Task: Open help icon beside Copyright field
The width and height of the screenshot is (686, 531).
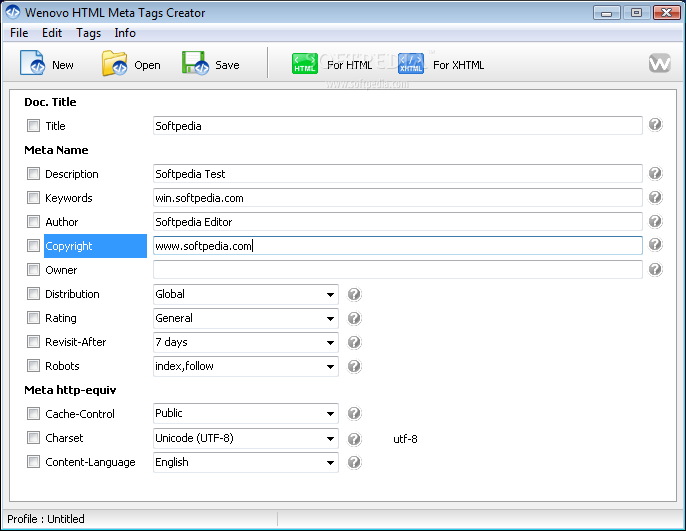Action: point(655,245)
